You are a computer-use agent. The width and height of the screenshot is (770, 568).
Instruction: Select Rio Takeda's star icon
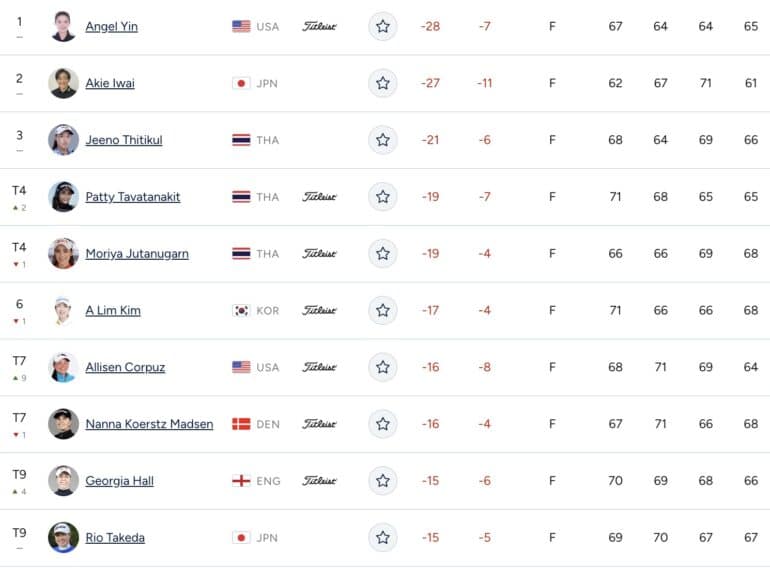383,538
